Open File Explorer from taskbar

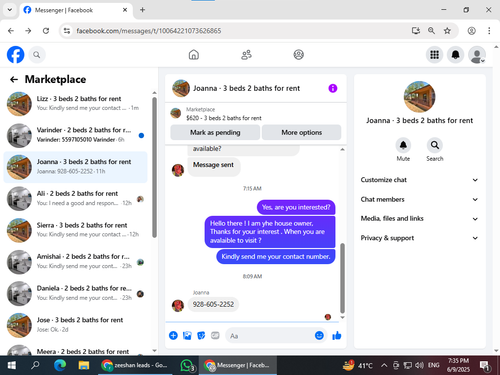tap(84, 365)
